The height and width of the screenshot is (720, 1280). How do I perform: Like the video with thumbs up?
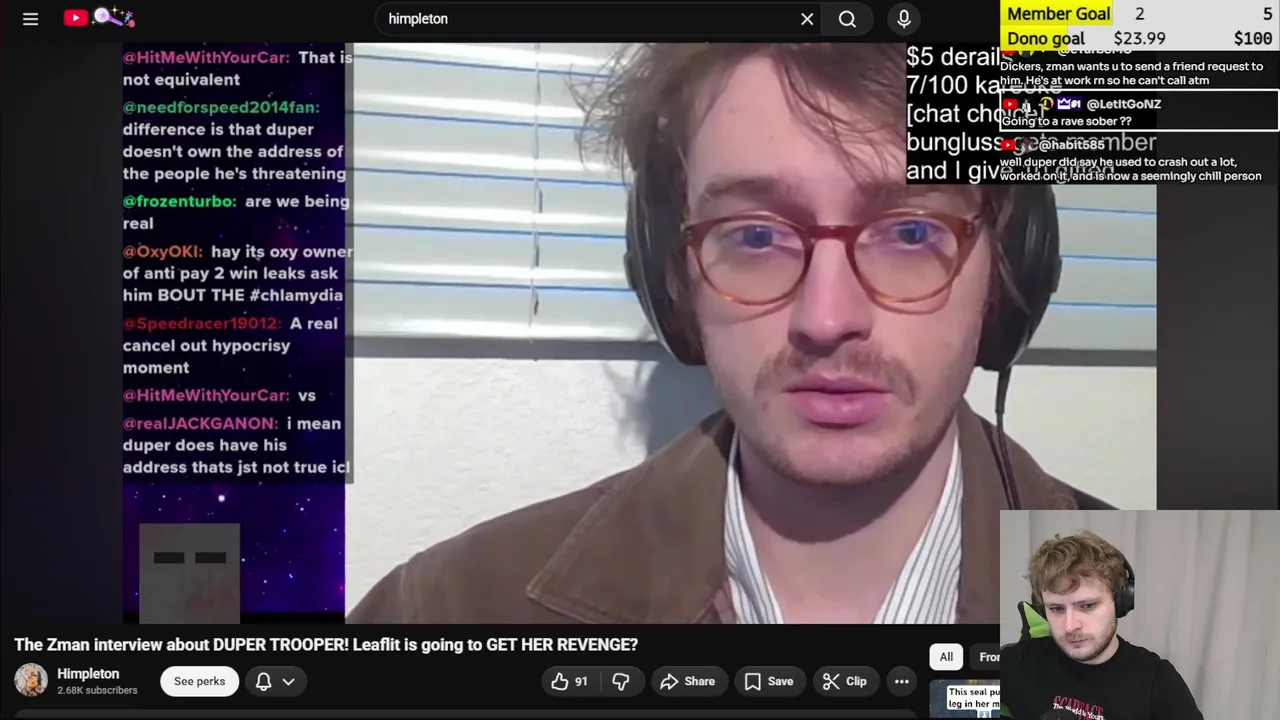click(x=569, y=681)
